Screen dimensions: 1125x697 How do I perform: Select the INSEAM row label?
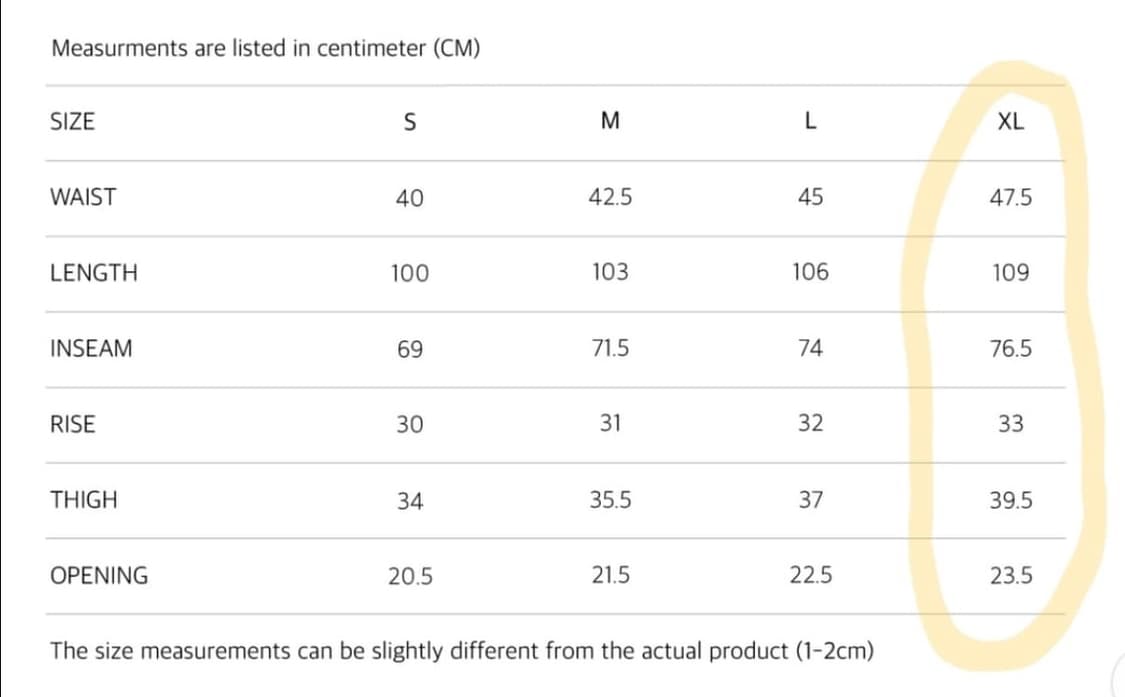pyautogui.click(x=91, y=349)
